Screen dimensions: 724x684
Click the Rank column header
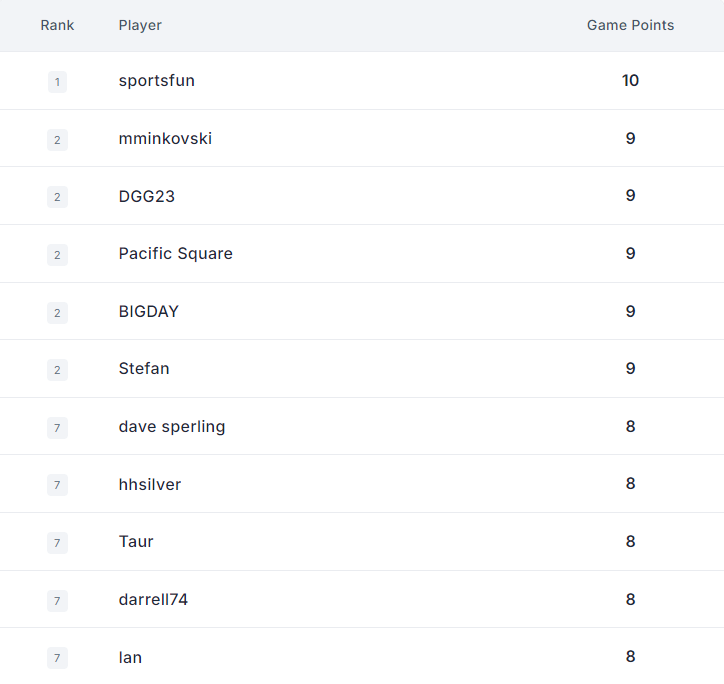[57, 25]
